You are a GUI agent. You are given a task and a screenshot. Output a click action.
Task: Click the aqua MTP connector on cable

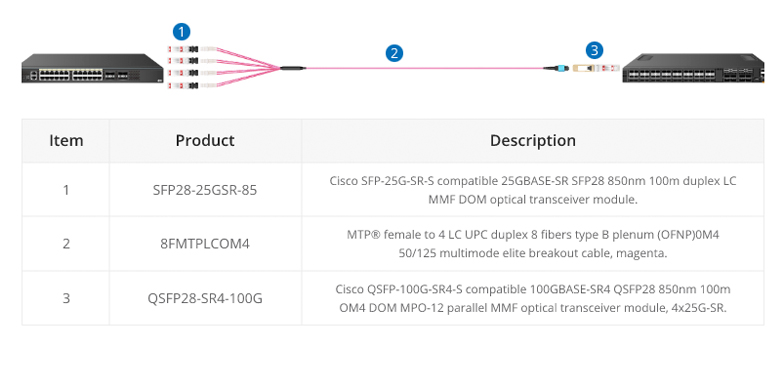click(558, 68)
